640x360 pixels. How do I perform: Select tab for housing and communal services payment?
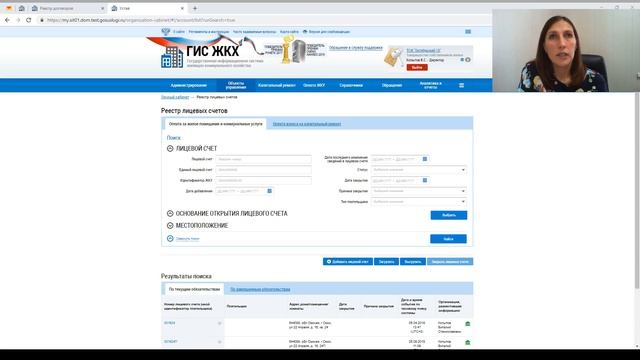pyautogui.click(x=216, y=124)
